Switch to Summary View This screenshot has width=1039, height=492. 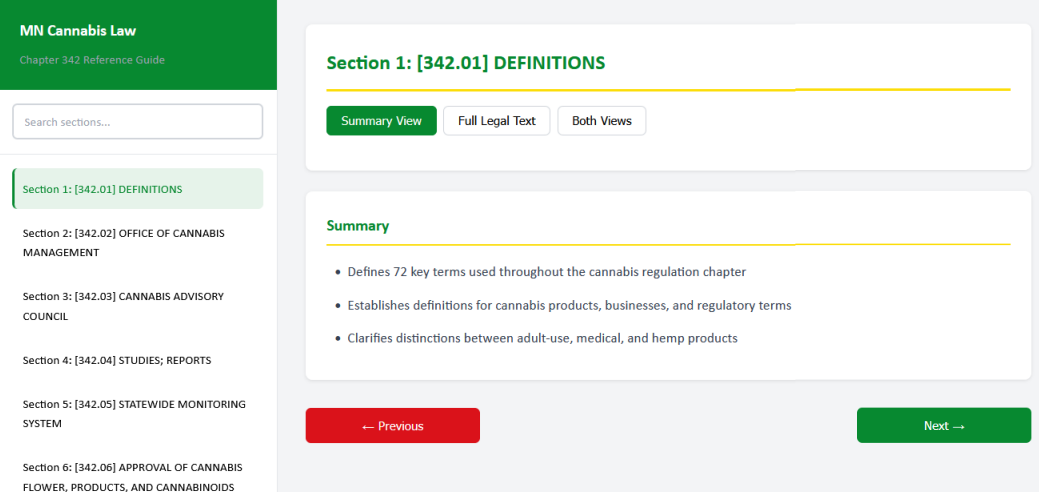coord(381,121)
